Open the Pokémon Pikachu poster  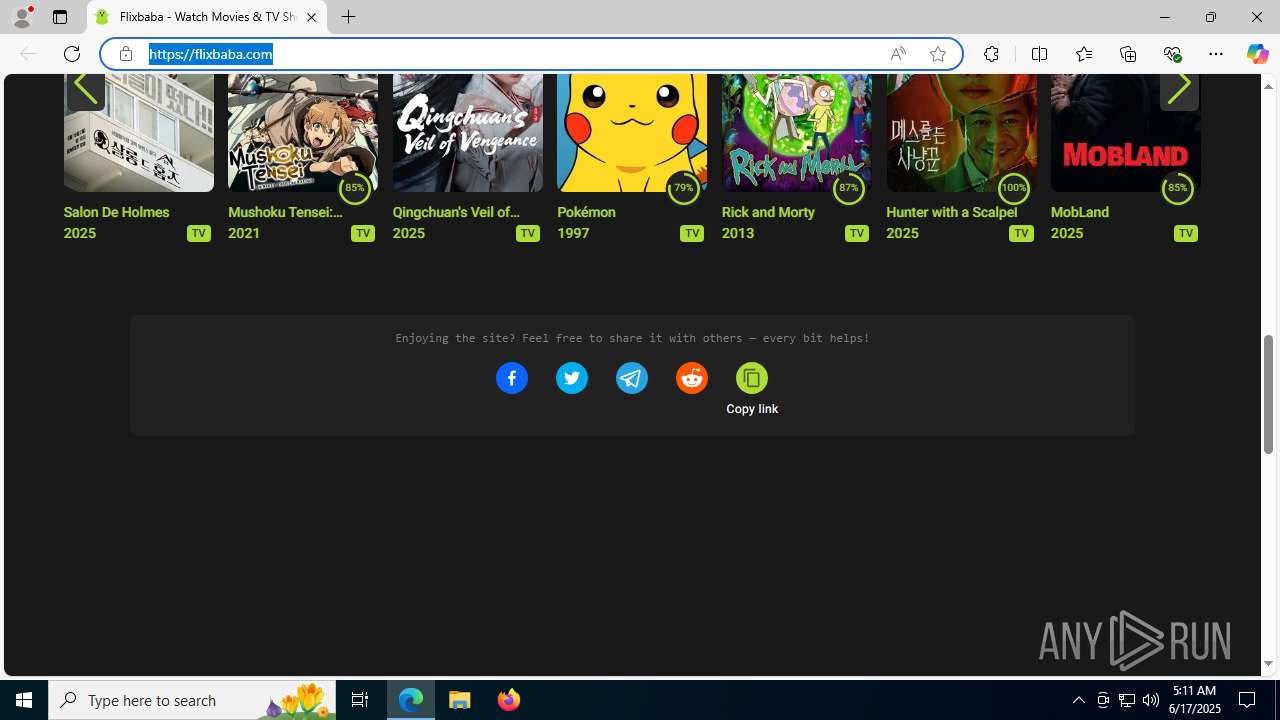tap(632, 132)
